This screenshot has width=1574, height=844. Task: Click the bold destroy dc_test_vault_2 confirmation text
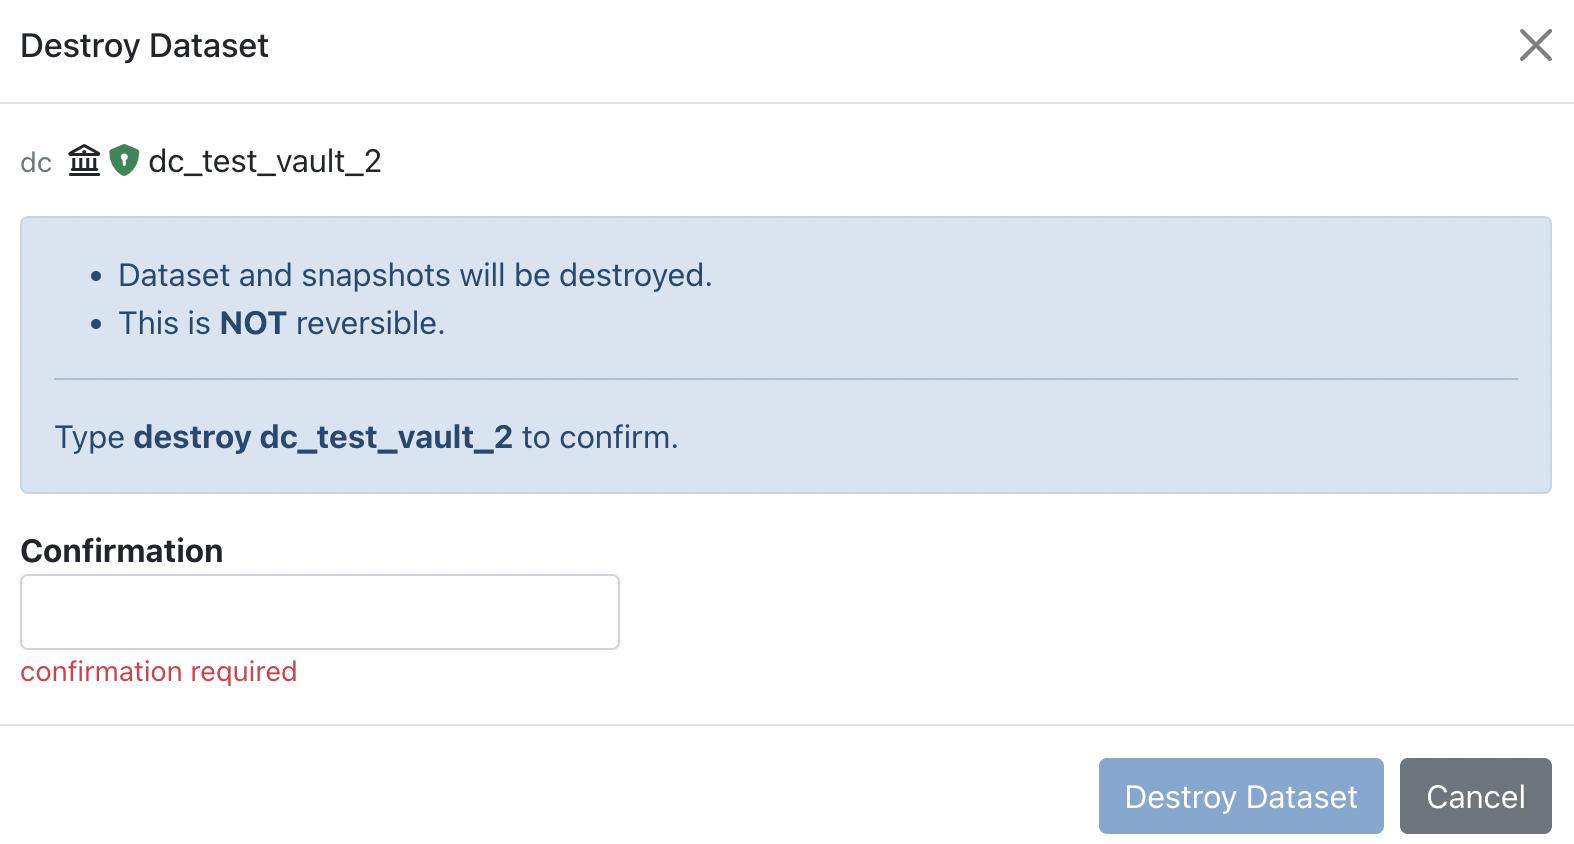coord(322,437)
